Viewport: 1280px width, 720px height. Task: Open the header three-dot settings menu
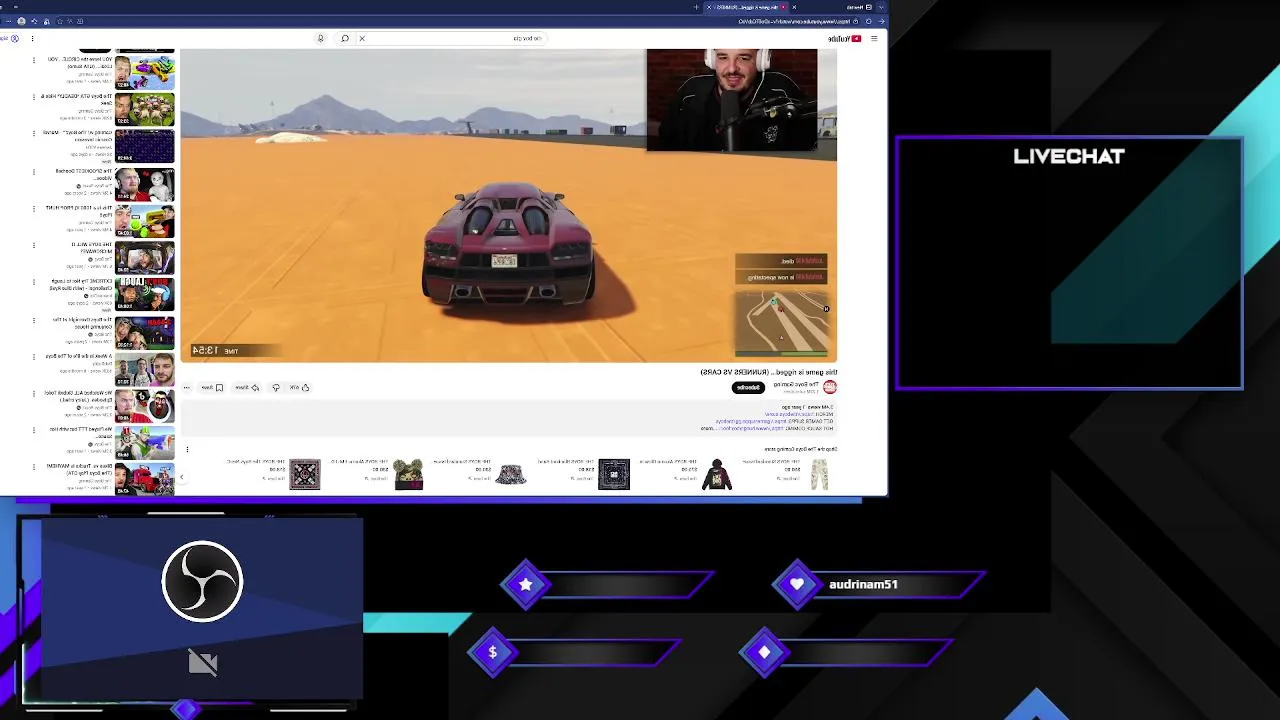(x=32, y=38)
